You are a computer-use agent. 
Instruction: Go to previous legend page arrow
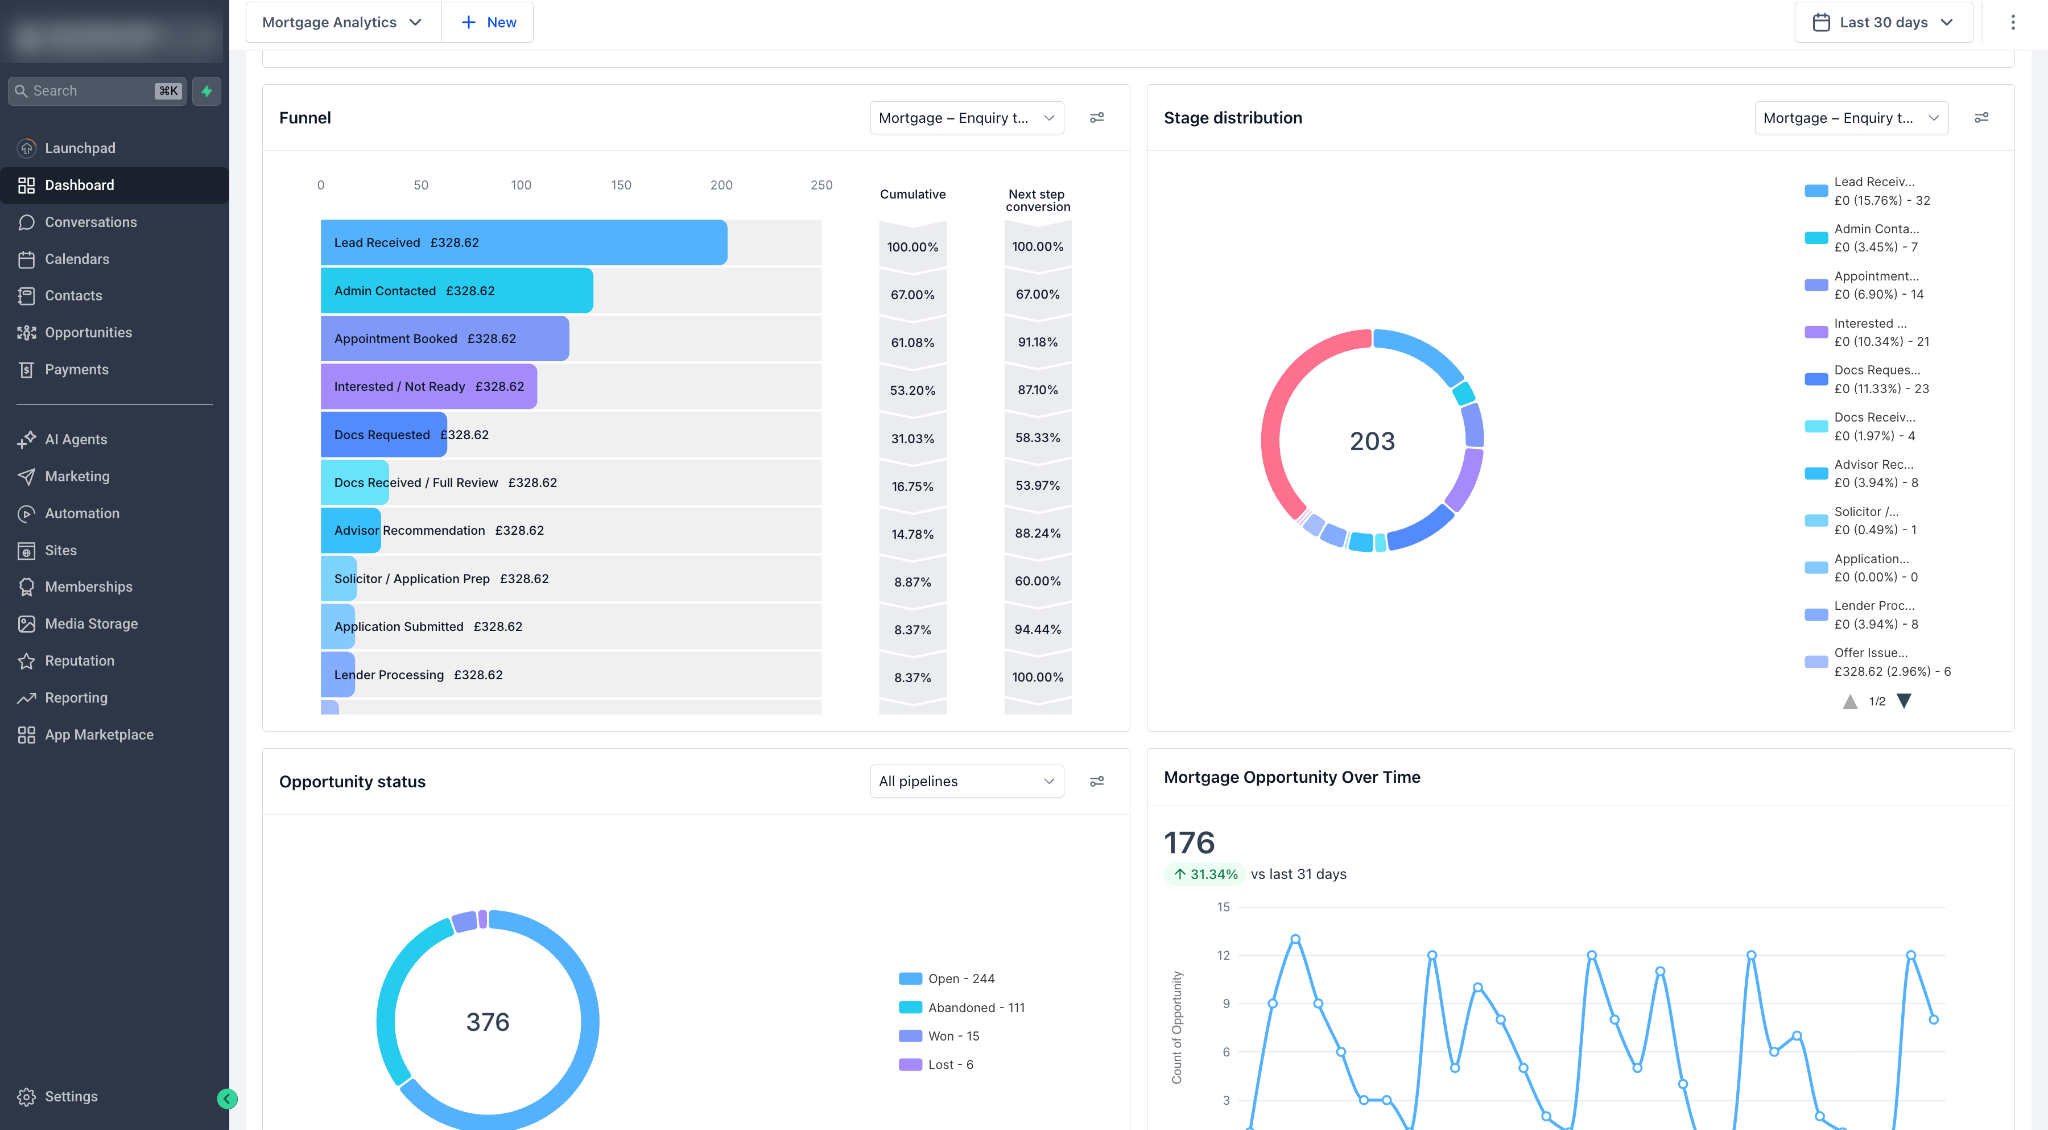pos(1850,701)
